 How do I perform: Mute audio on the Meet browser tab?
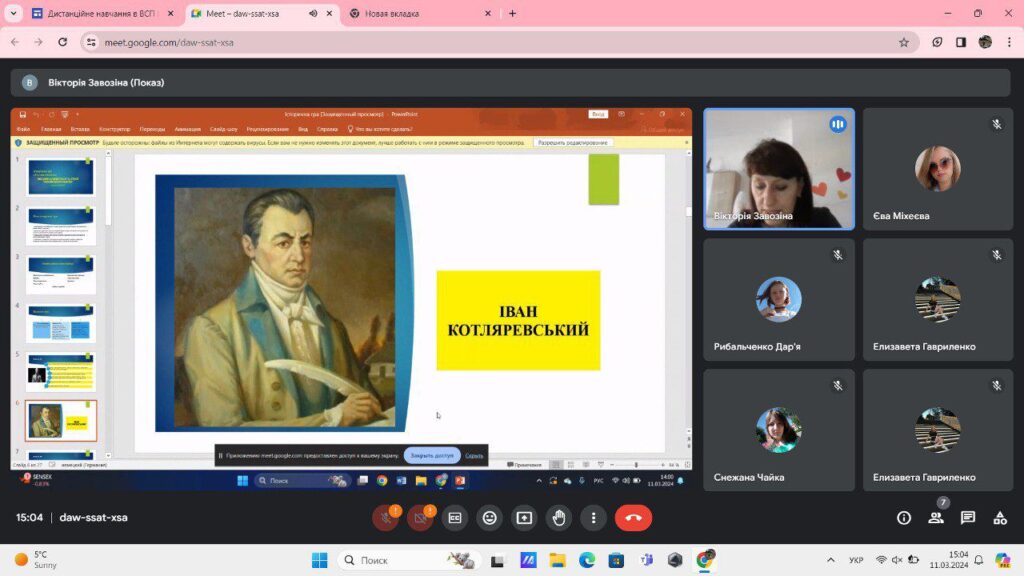tap(313, 13)
